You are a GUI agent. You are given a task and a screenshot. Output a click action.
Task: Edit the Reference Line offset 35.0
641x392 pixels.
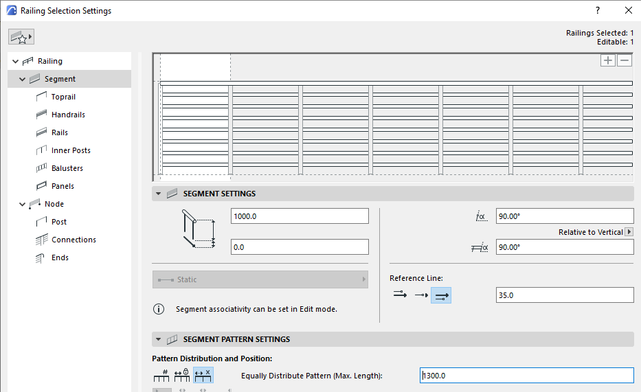(x=565, y=295)
